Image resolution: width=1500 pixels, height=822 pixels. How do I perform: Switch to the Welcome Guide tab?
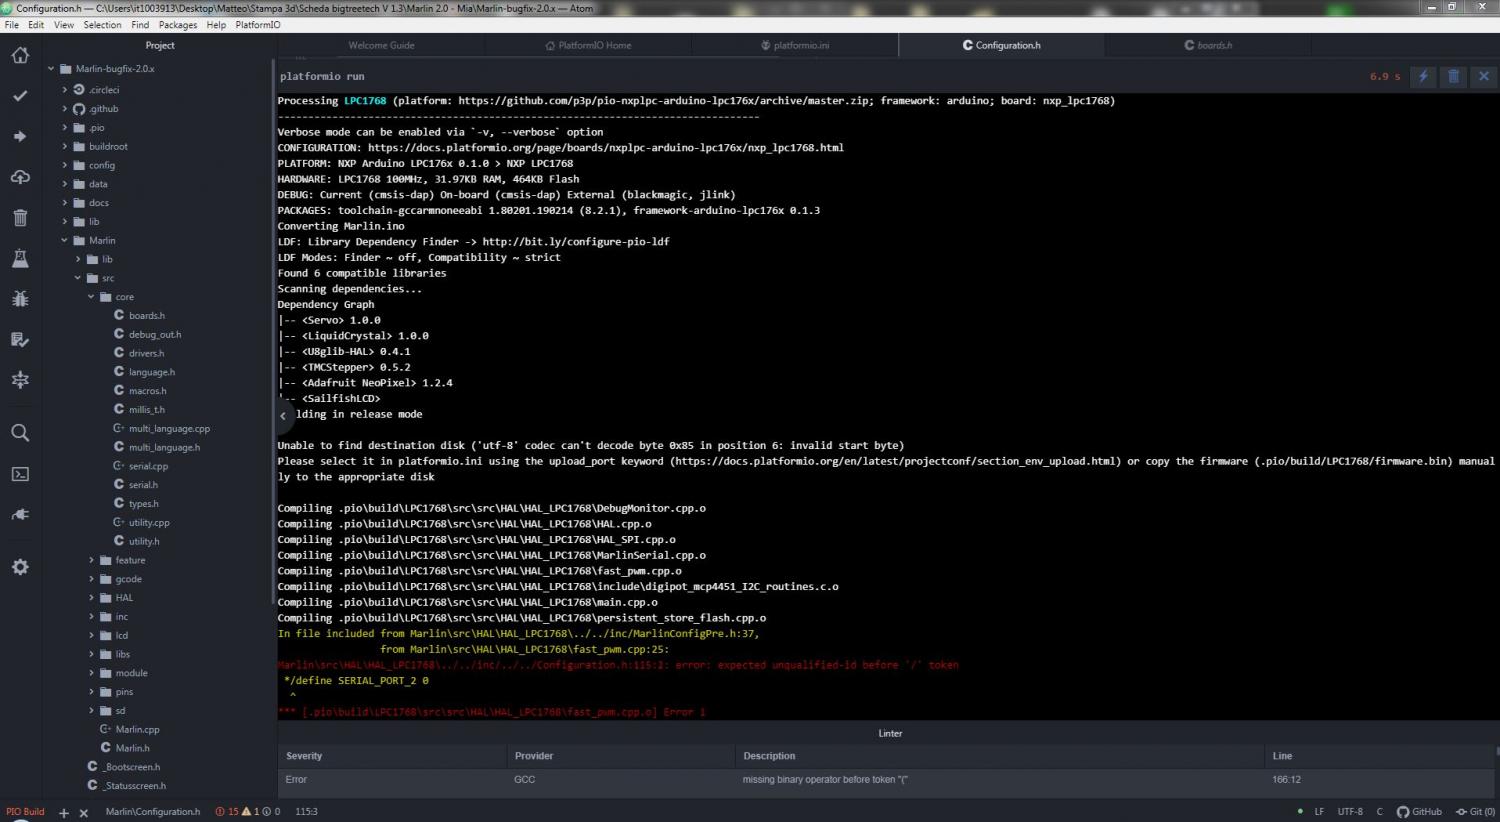[381, 45]
